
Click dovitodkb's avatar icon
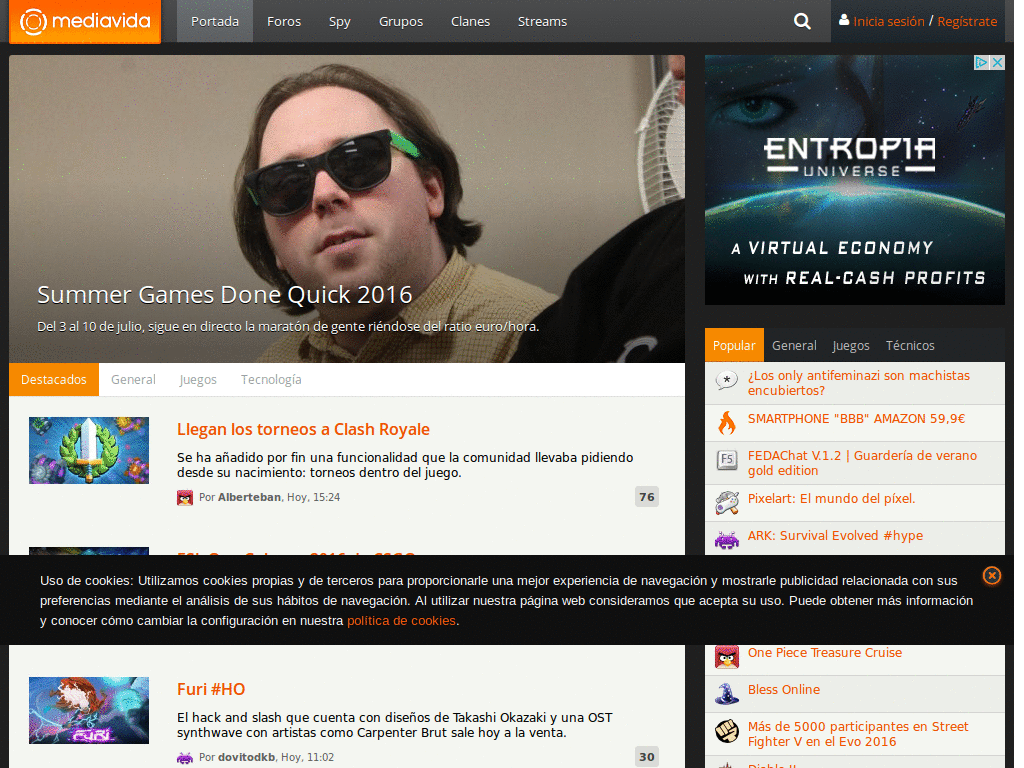(185, 758)
